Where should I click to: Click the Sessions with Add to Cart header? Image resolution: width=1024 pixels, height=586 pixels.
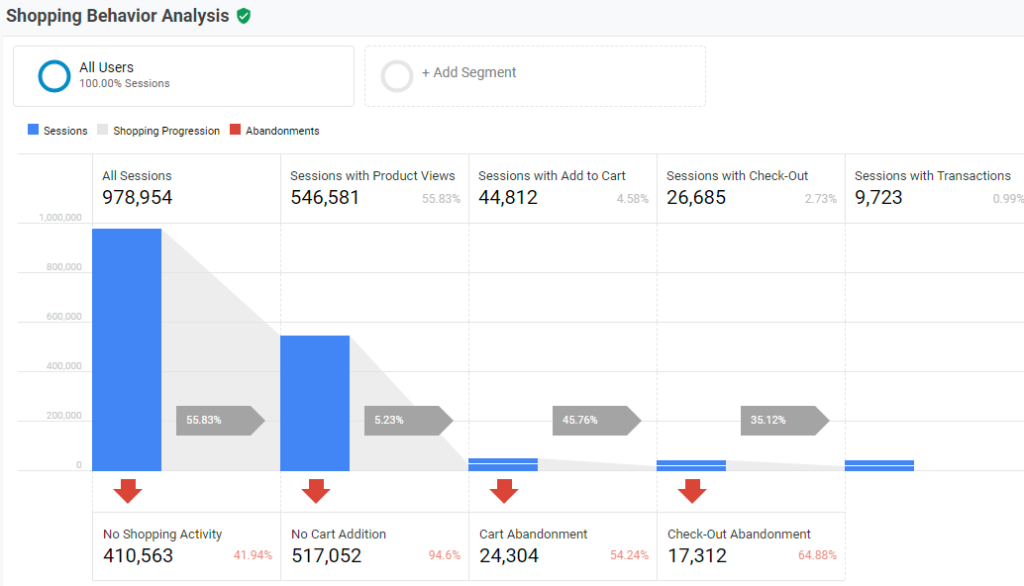coord(552,176)
